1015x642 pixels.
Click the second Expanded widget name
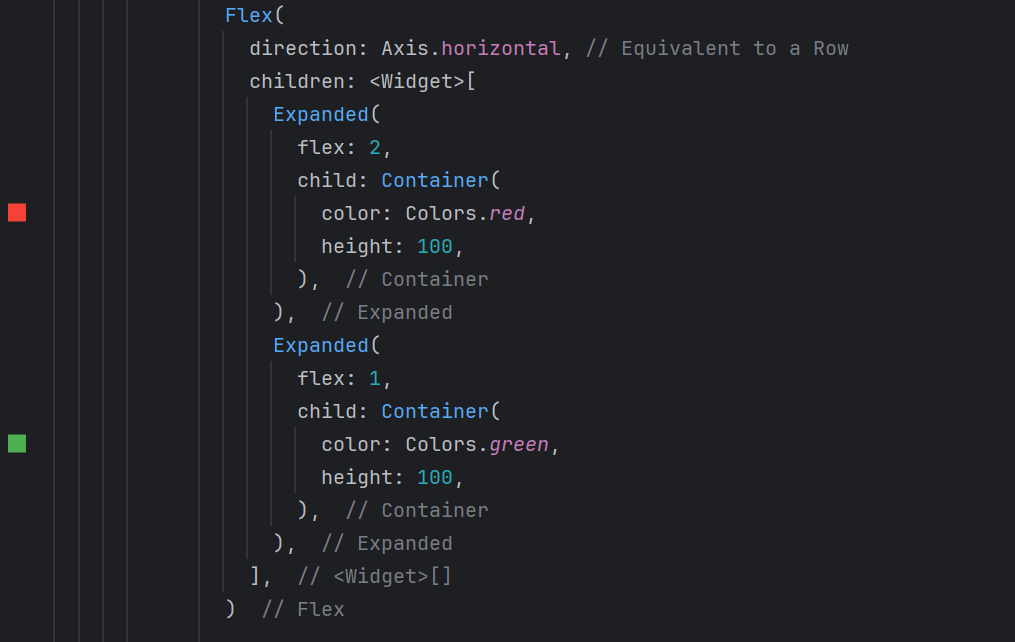321,346
